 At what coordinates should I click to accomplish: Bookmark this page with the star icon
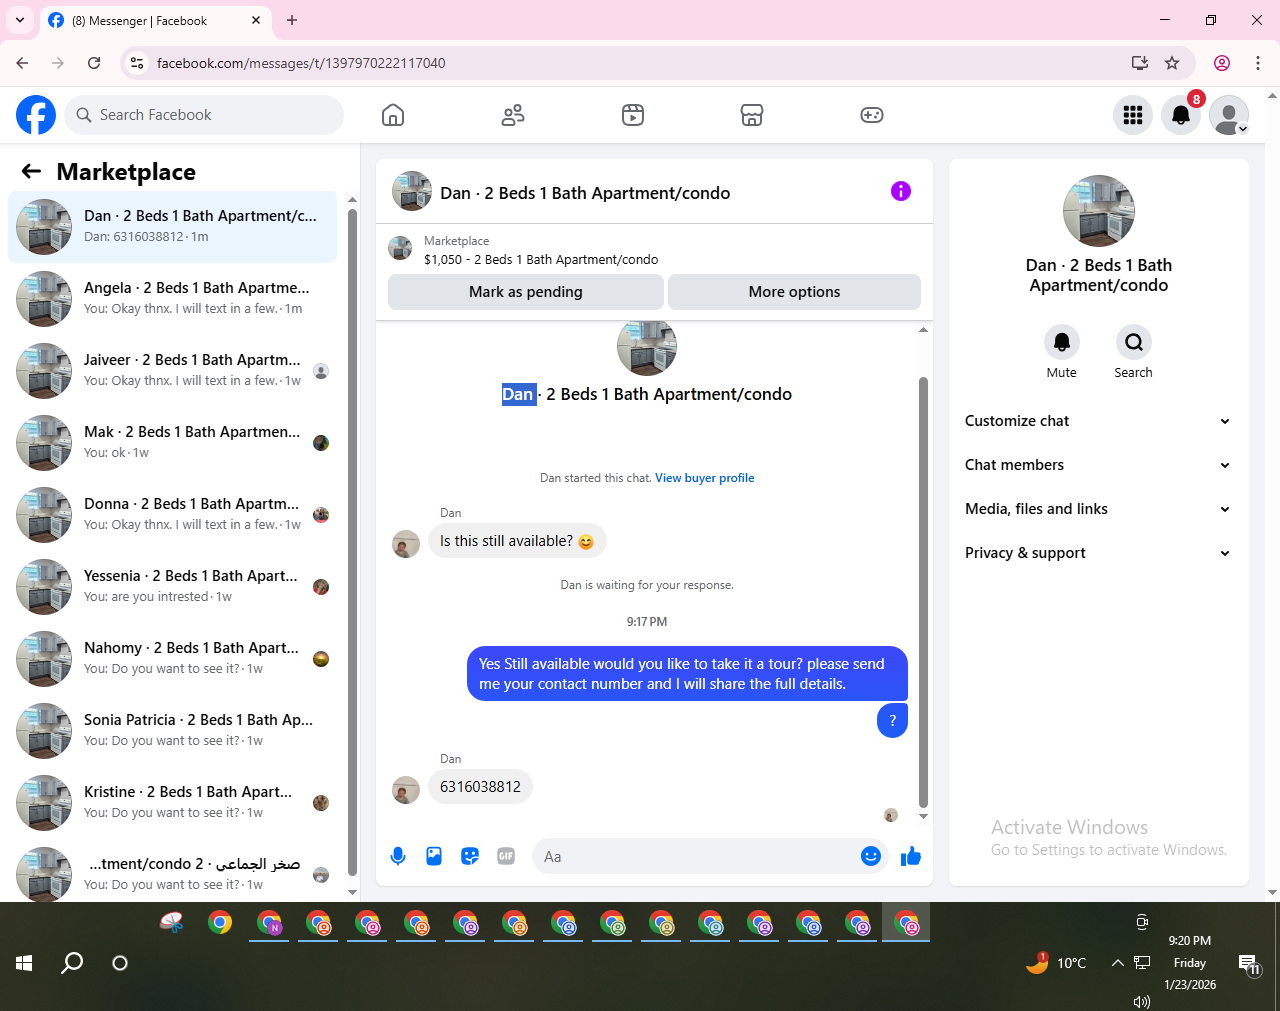coord(1172,63)
